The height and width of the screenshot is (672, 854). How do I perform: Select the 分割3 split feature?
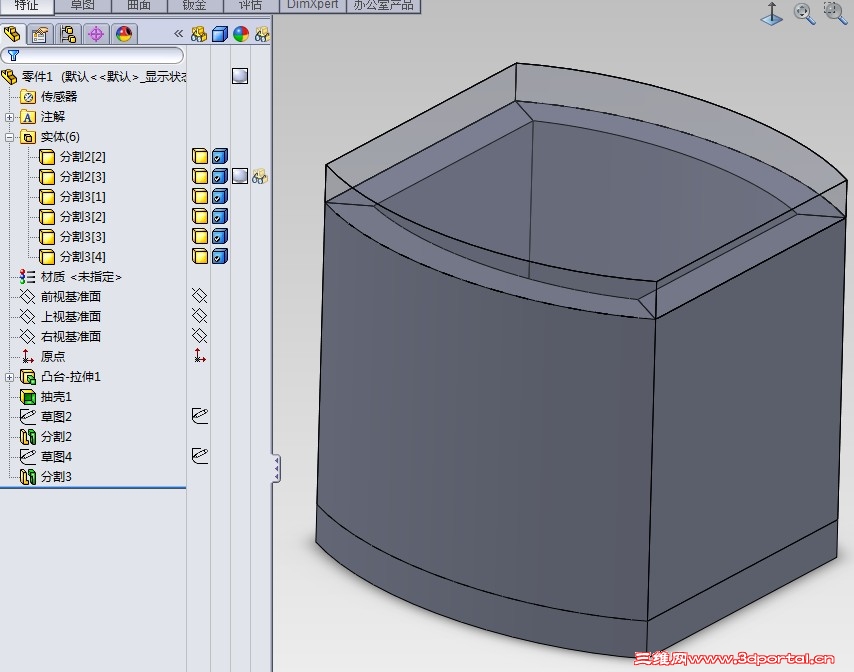(46, 477)
